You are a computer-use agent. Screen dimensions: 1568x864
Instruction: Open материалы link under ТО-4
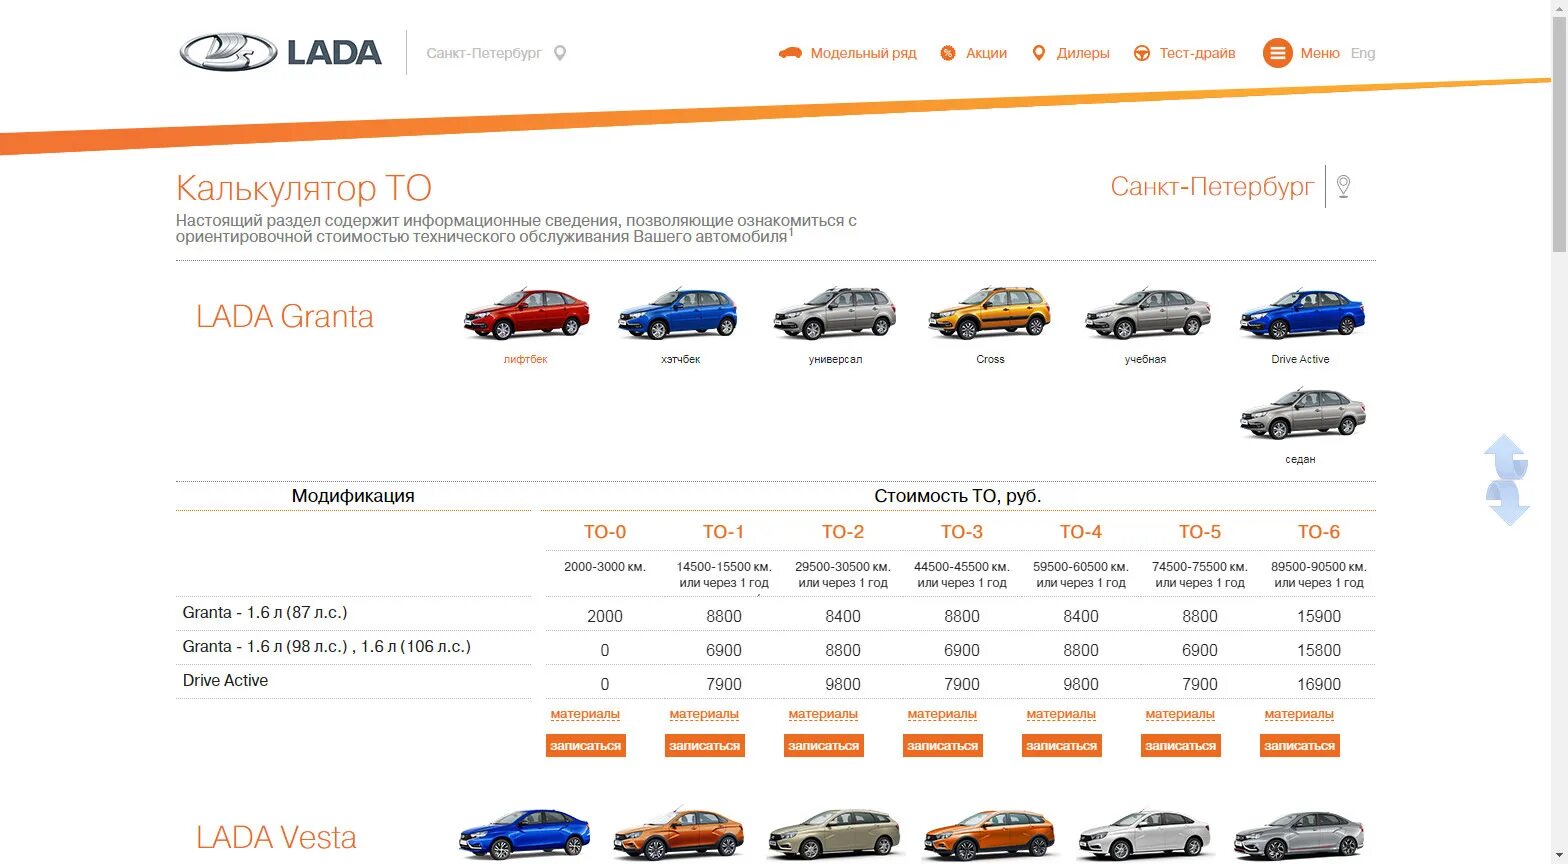[x=1061, y=714]
